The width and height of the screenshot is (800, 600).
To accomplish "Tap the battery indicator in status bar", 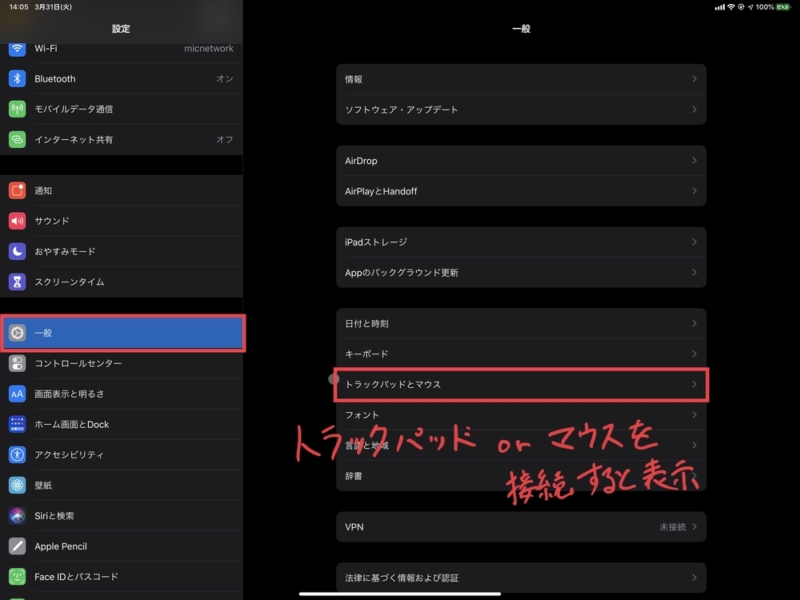I will [x=783, y=7].
